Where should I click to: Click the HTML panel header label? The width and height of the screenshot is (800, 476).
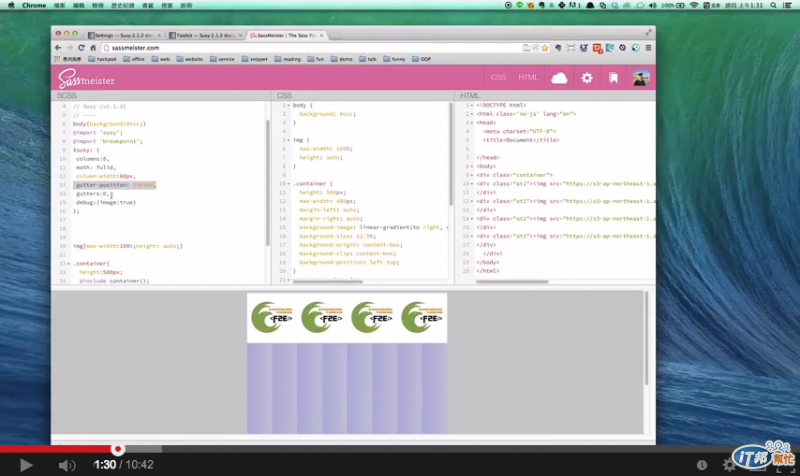[x=470, y=95]
